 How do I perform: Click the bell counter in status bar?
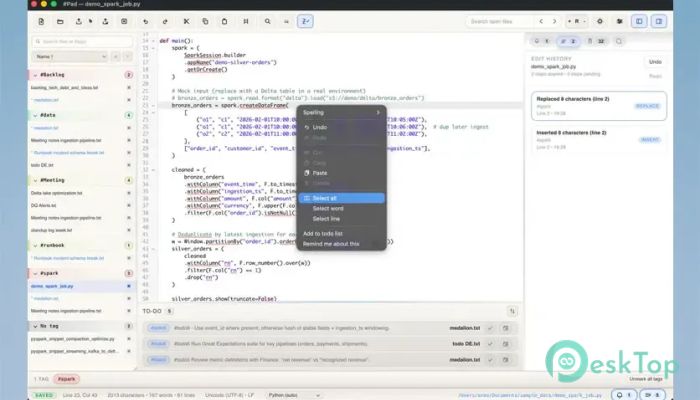[x=623, y=395]
